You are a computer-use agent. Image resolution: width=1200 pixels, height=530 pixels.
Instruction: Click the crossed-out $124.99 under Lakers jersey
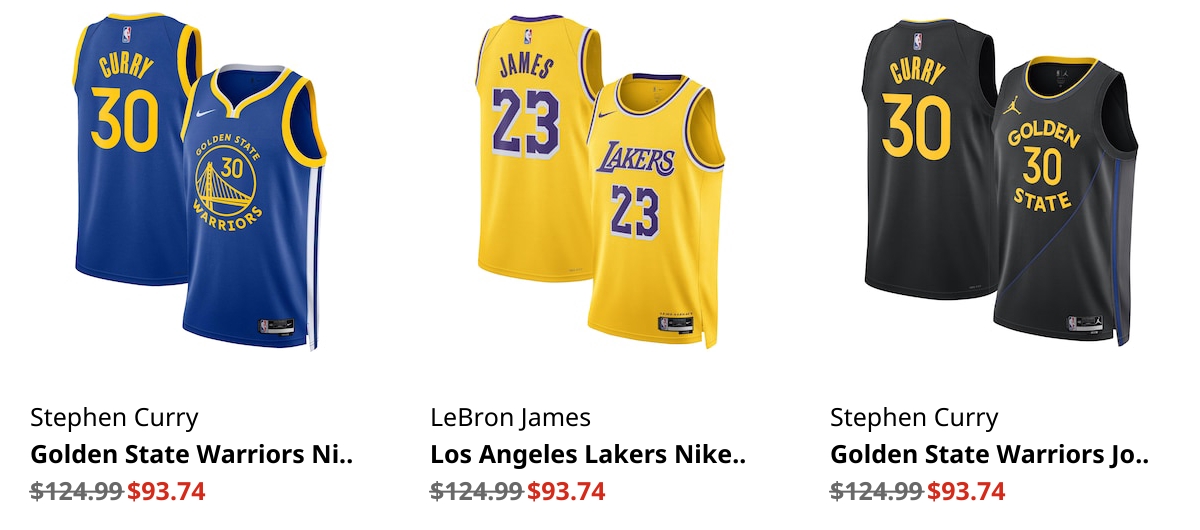(476, 492)
